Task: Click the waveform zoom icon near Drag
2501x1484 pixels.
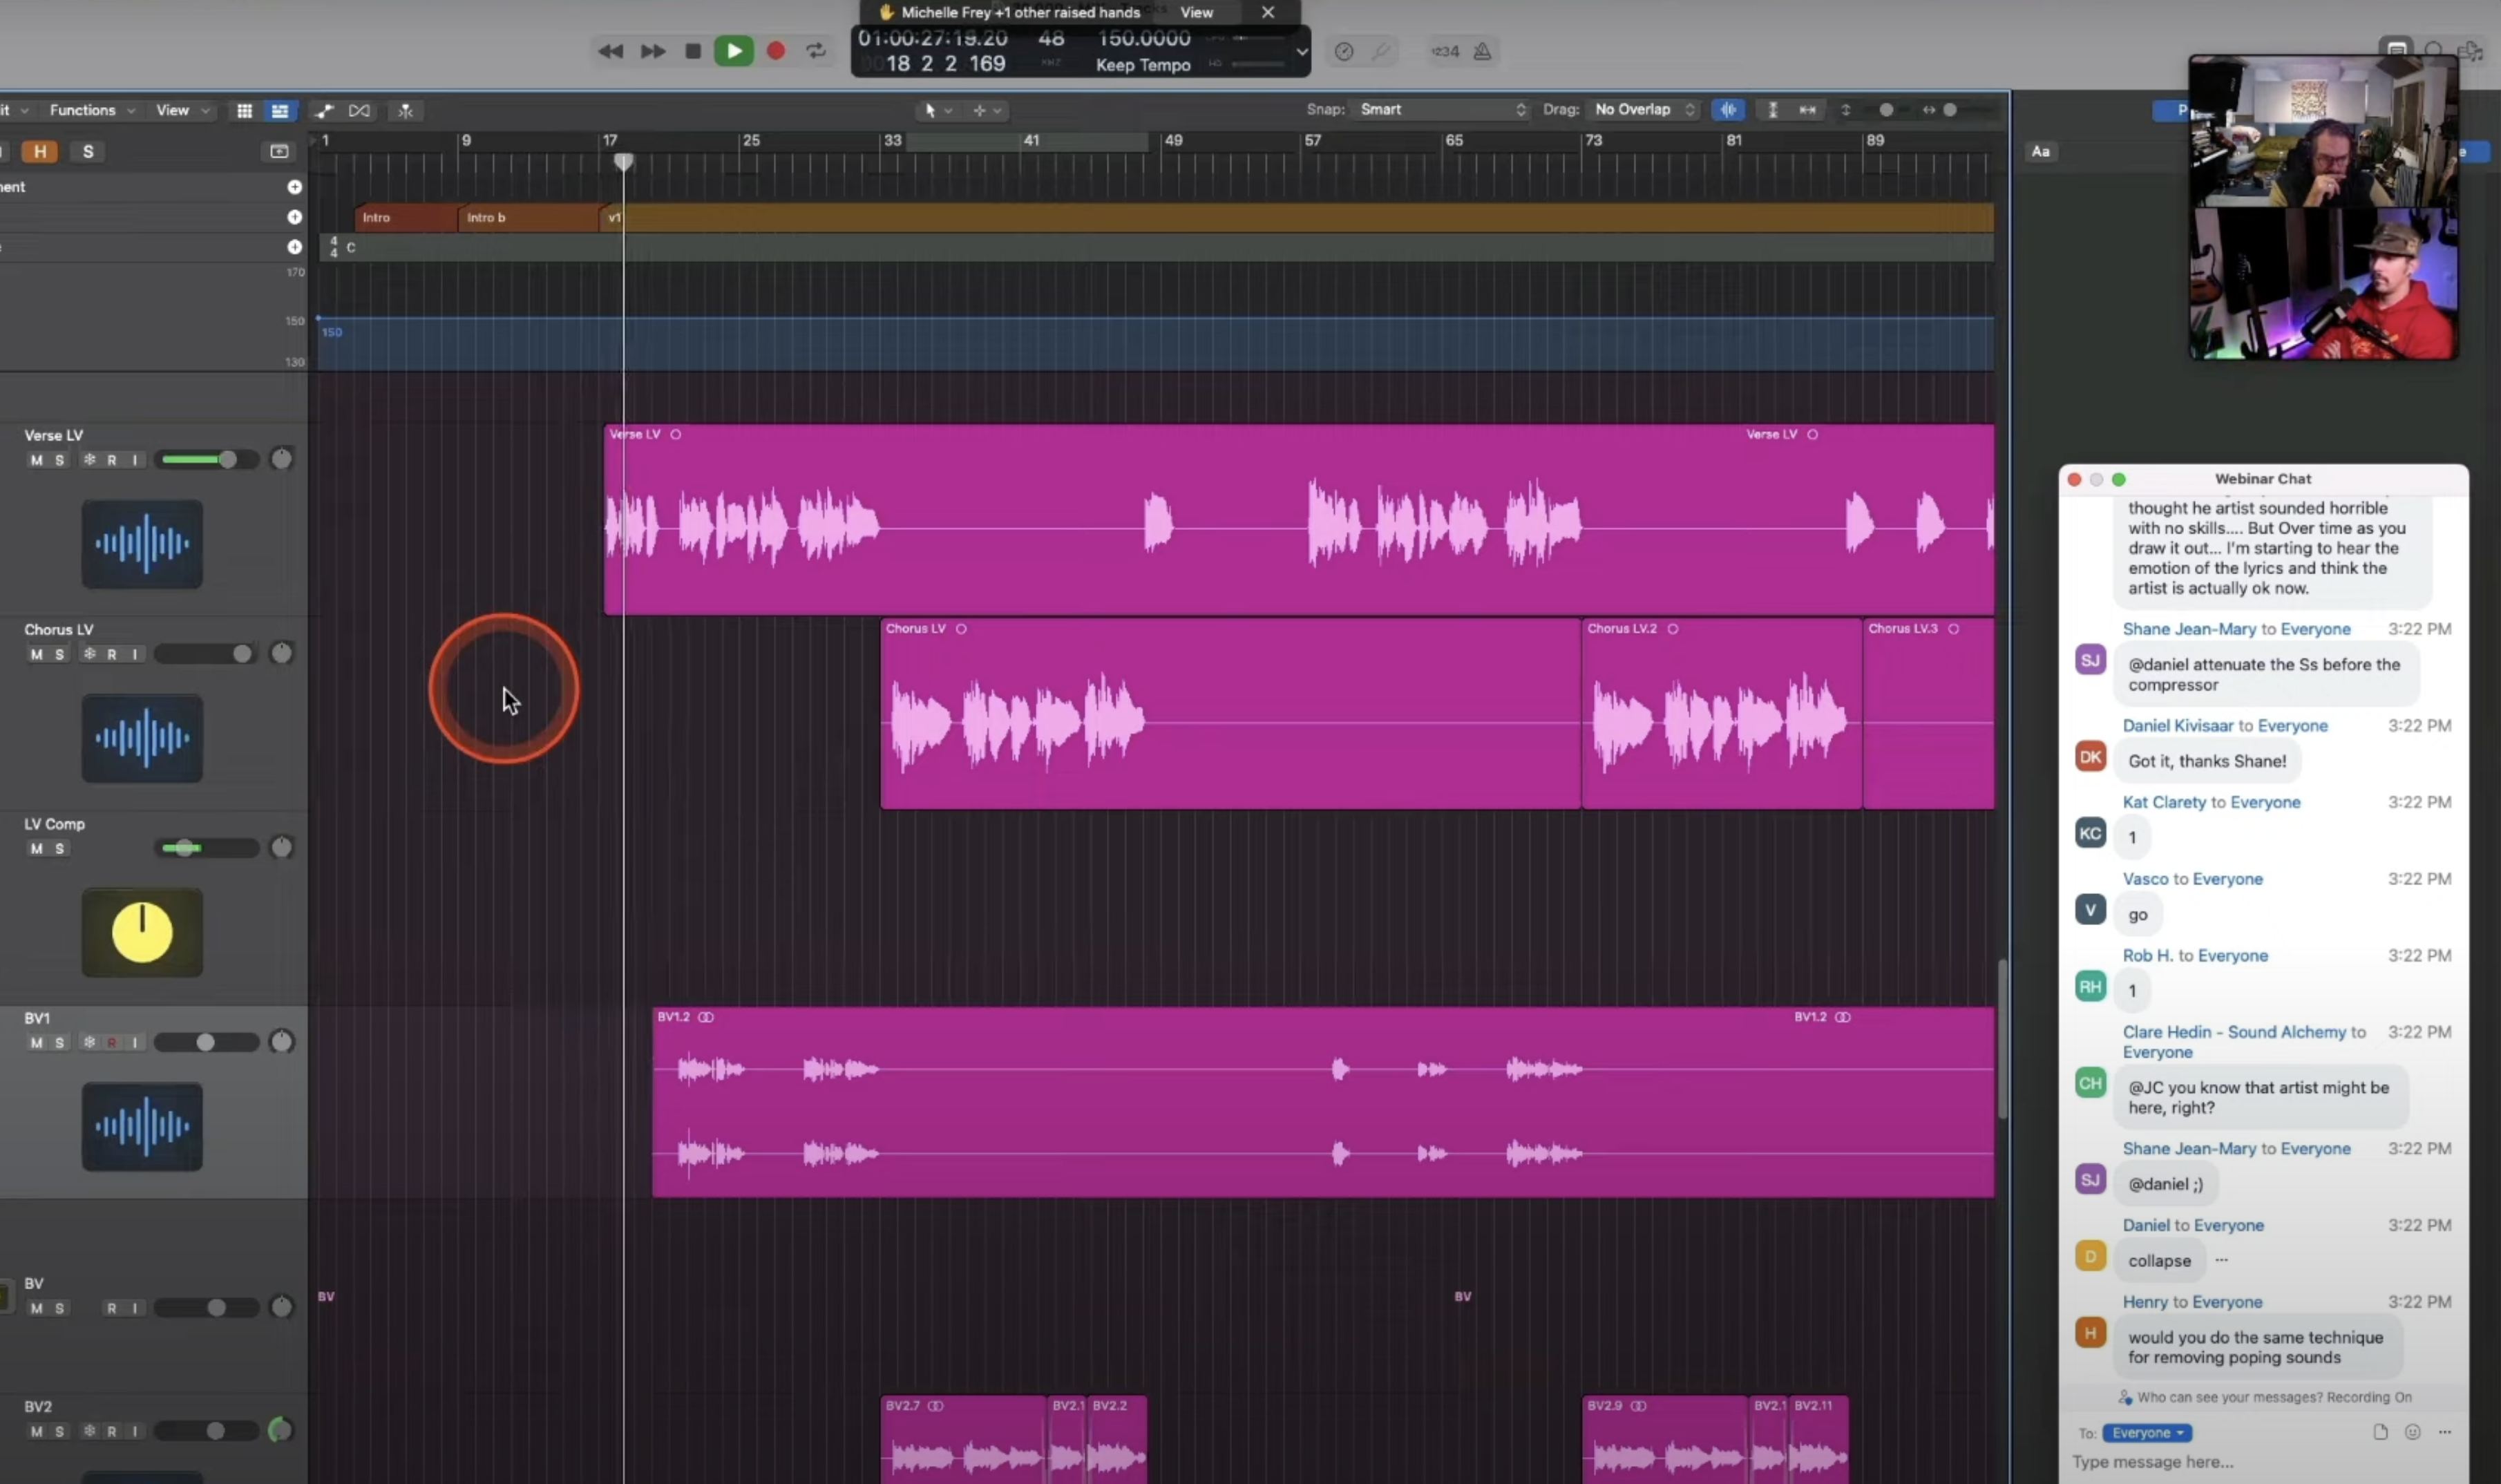Action: click(x=1727, y=110)
